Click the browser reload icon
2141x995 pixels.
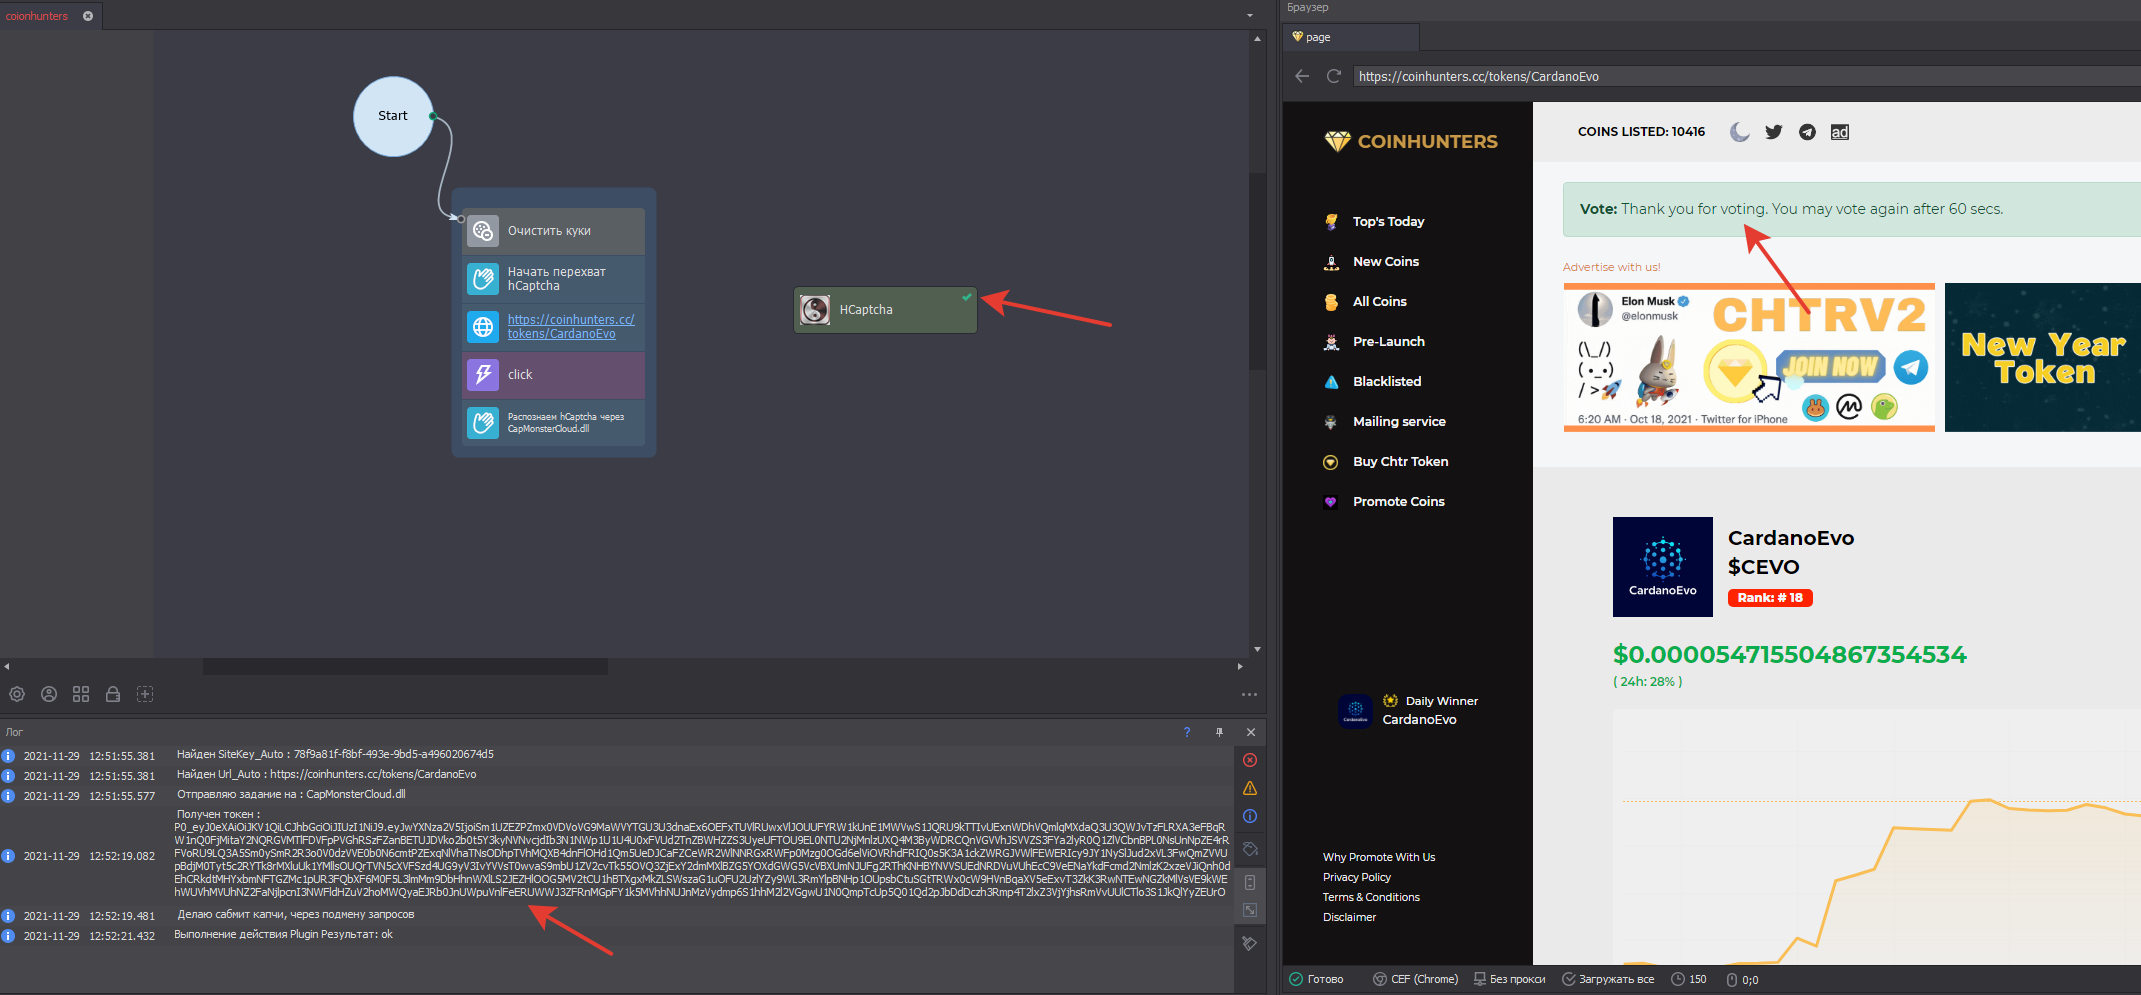pos(1333,76)
